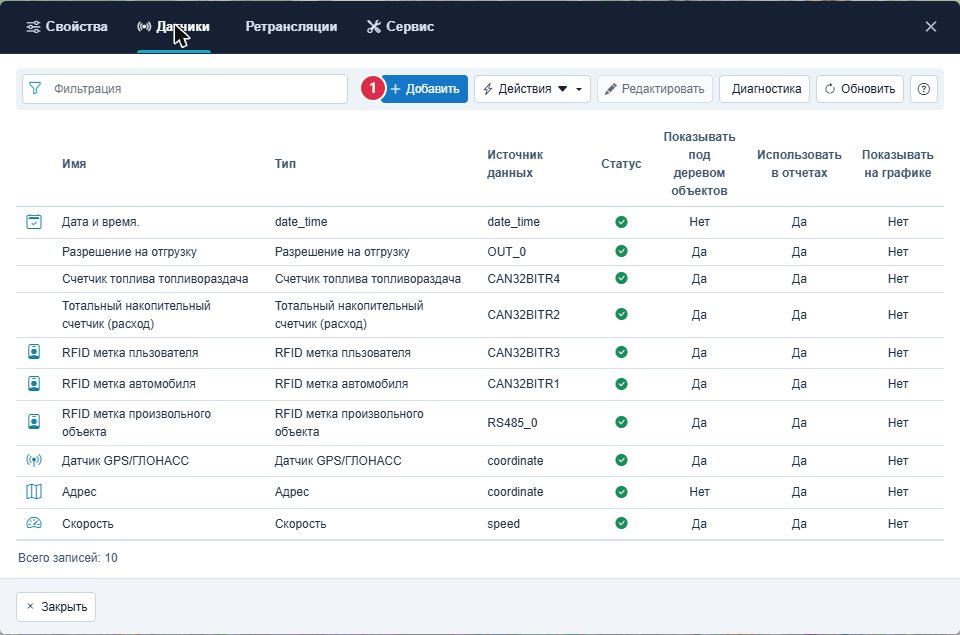The height and width of the screenshot is (635, 960).
Task: Click the green status check for Дата и время
Action: click(621, 222)
